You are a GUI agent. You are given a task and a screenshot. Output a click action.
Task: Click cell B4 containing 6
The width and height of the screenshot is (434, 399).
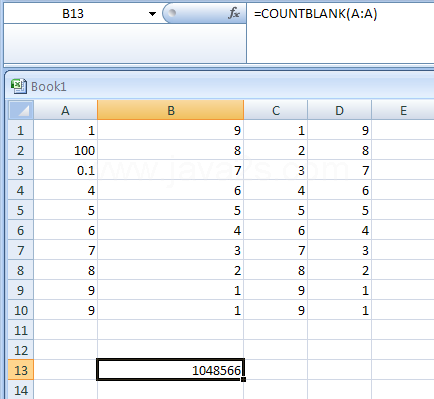pyautogui.click(x=171, y=190)
